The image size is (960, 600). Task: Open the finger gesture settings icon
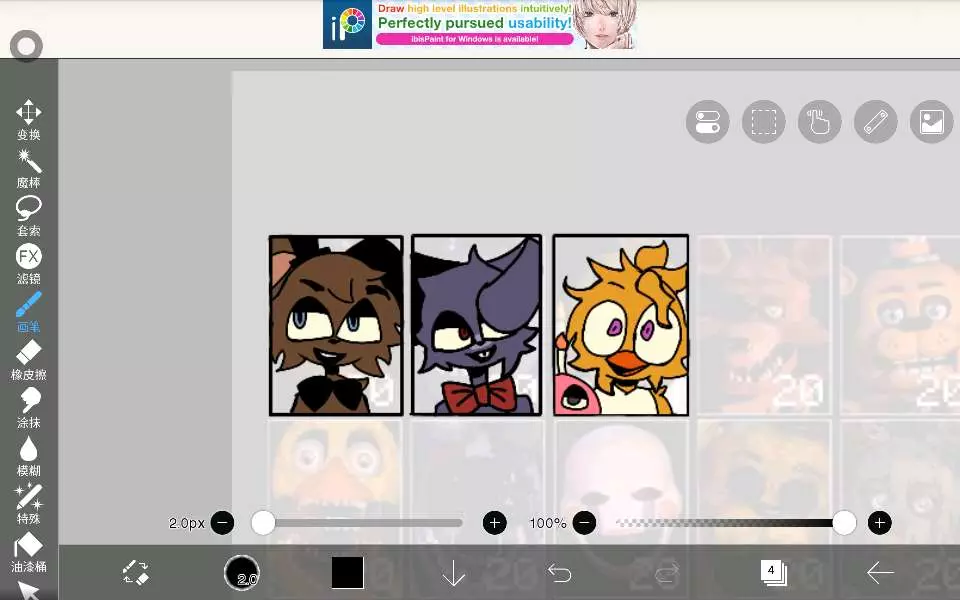click(820, 121)
